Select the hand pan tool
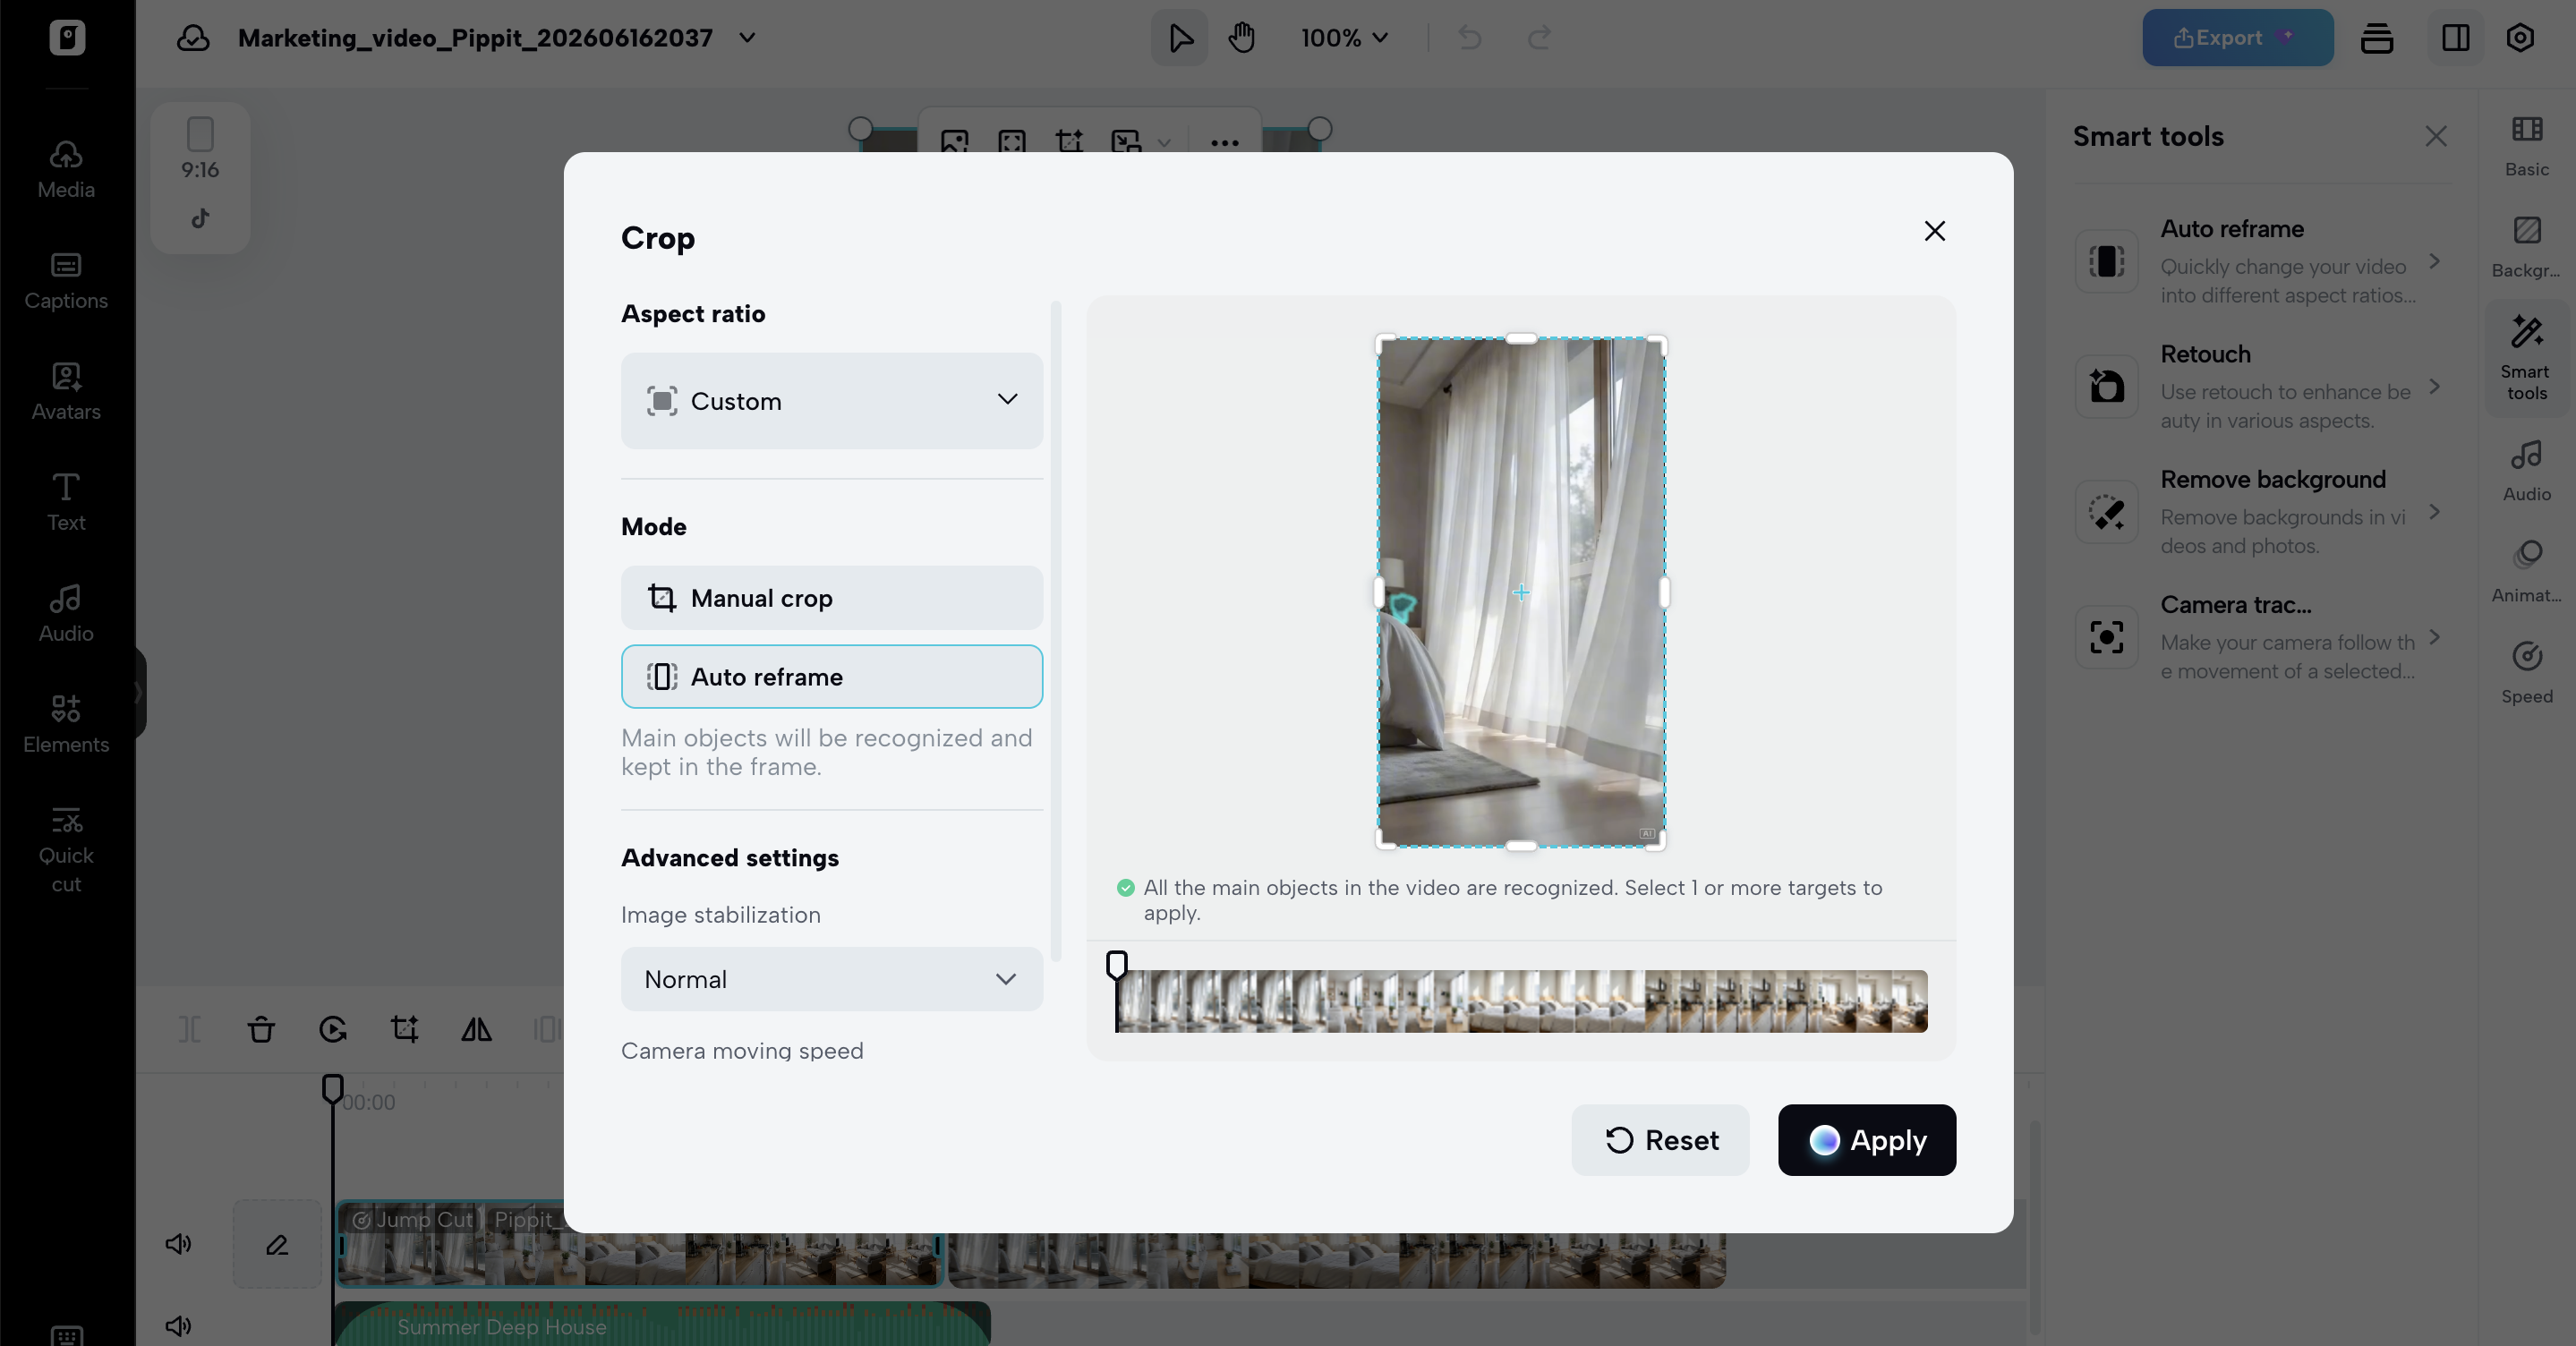The width and height of the screenshot is (2576, 1346). pos(1242,38)
